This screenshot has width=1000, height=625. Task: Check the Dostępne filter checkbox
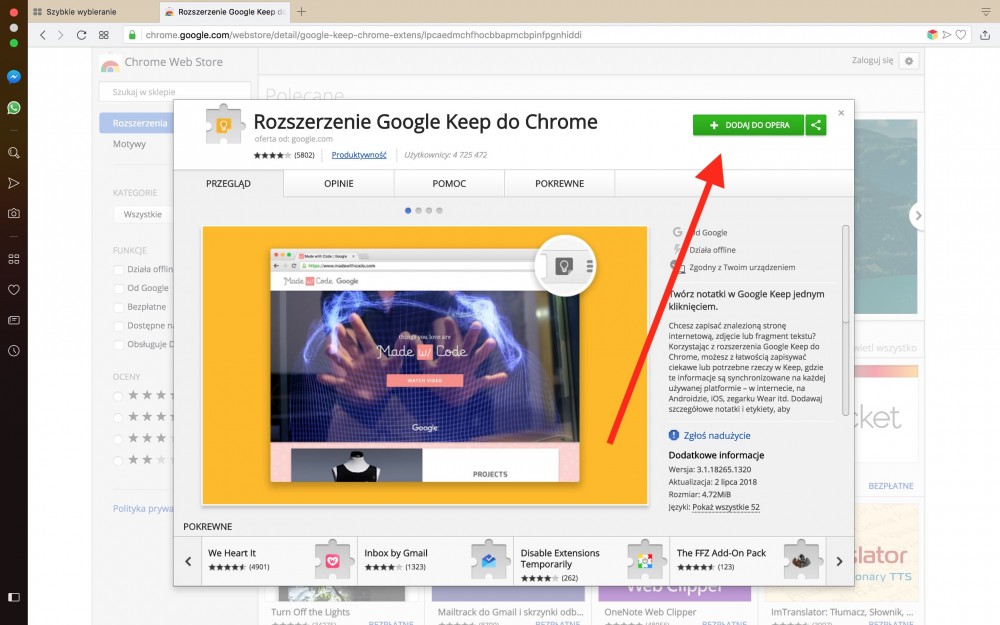tap(118, 326)
